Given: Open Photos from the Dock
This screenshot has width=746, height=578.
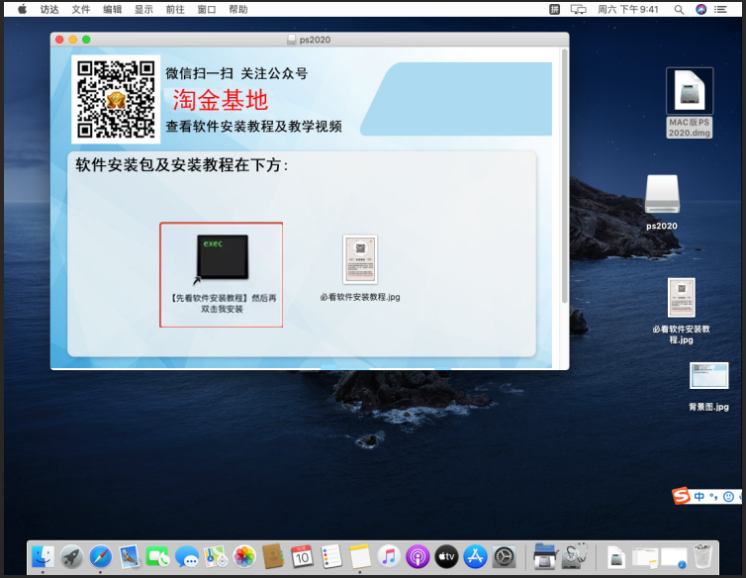Looking at the screenshot, I should pos(245,556).
